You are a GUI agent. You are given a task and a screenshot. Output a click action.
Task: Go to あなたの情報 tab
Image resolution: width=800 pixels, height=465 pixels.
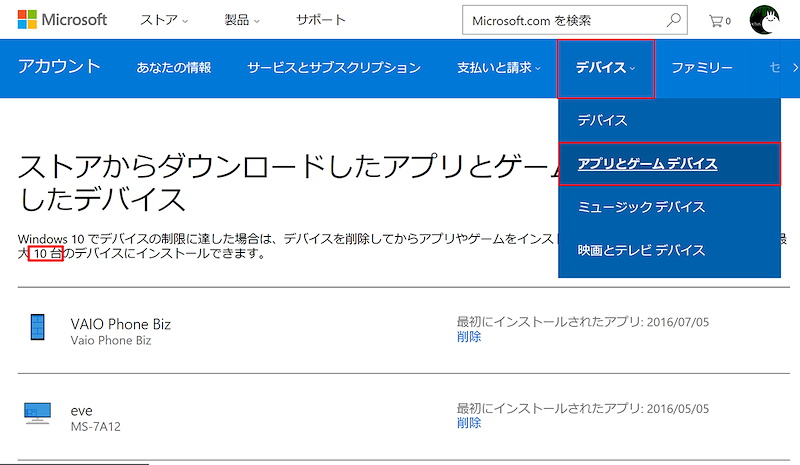(x=173, y=67)
